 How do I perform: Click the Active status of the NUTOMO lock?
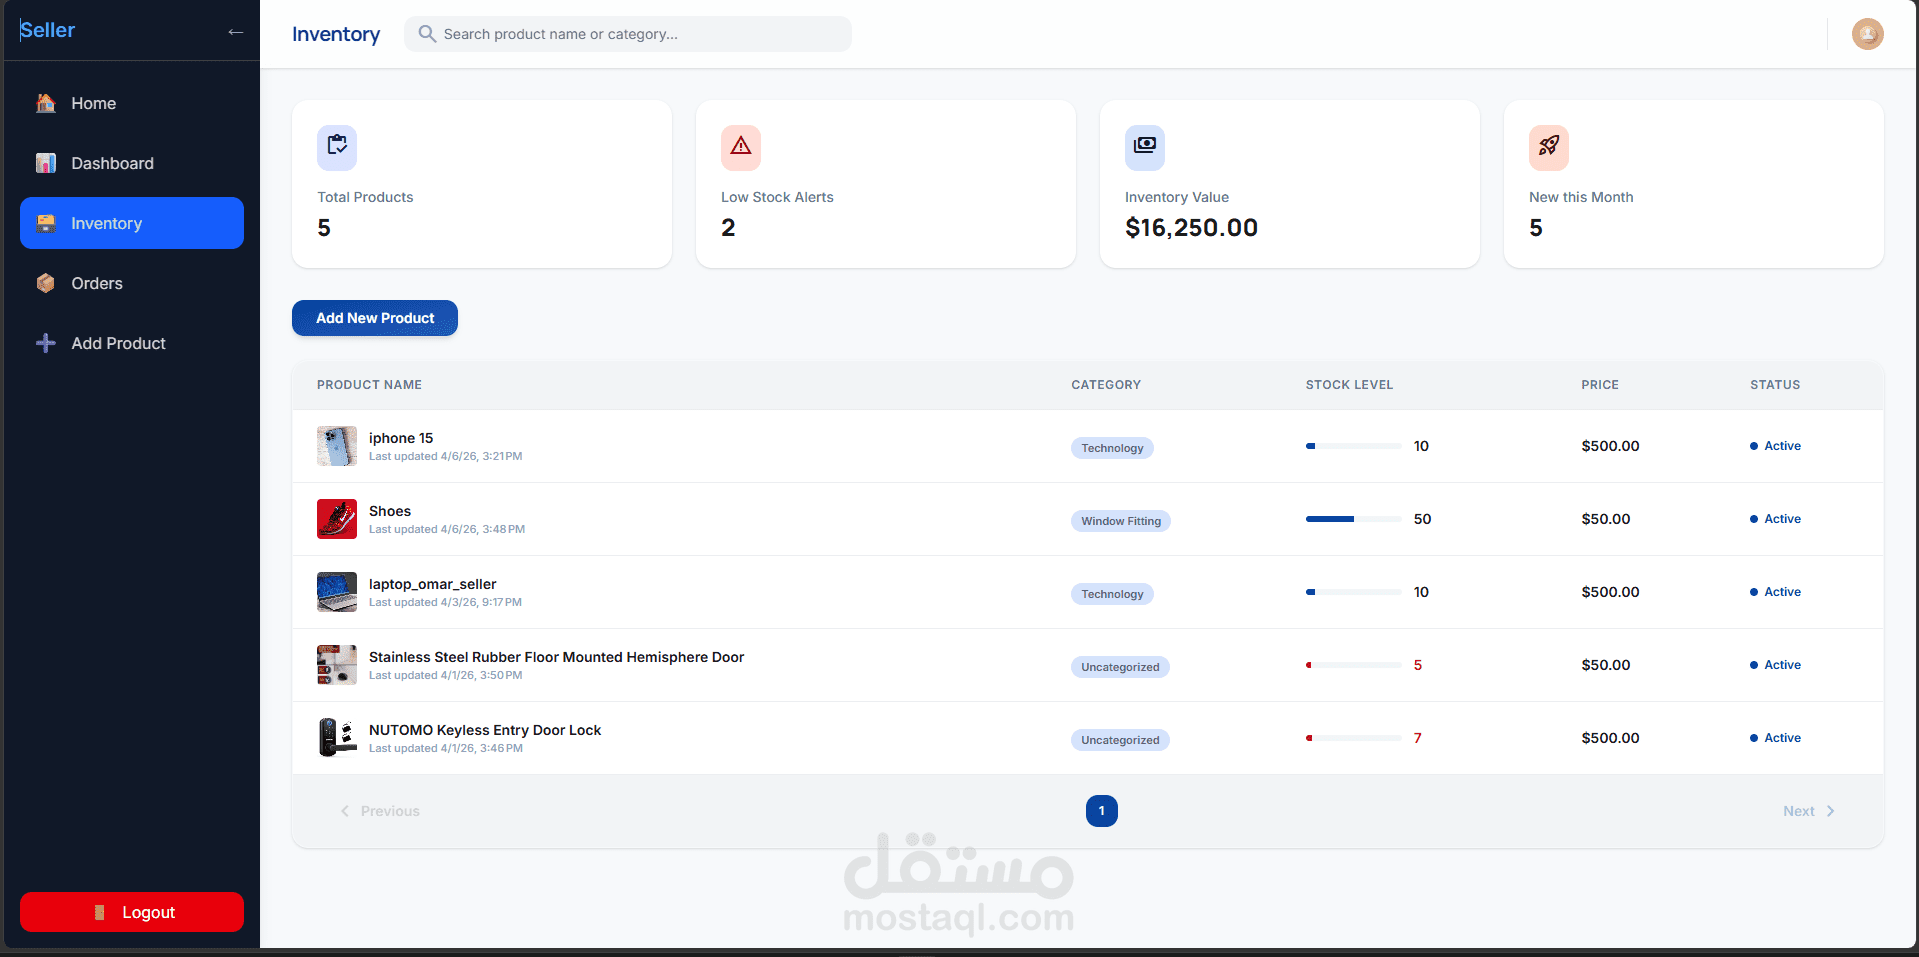click(x=1775, y=738)
